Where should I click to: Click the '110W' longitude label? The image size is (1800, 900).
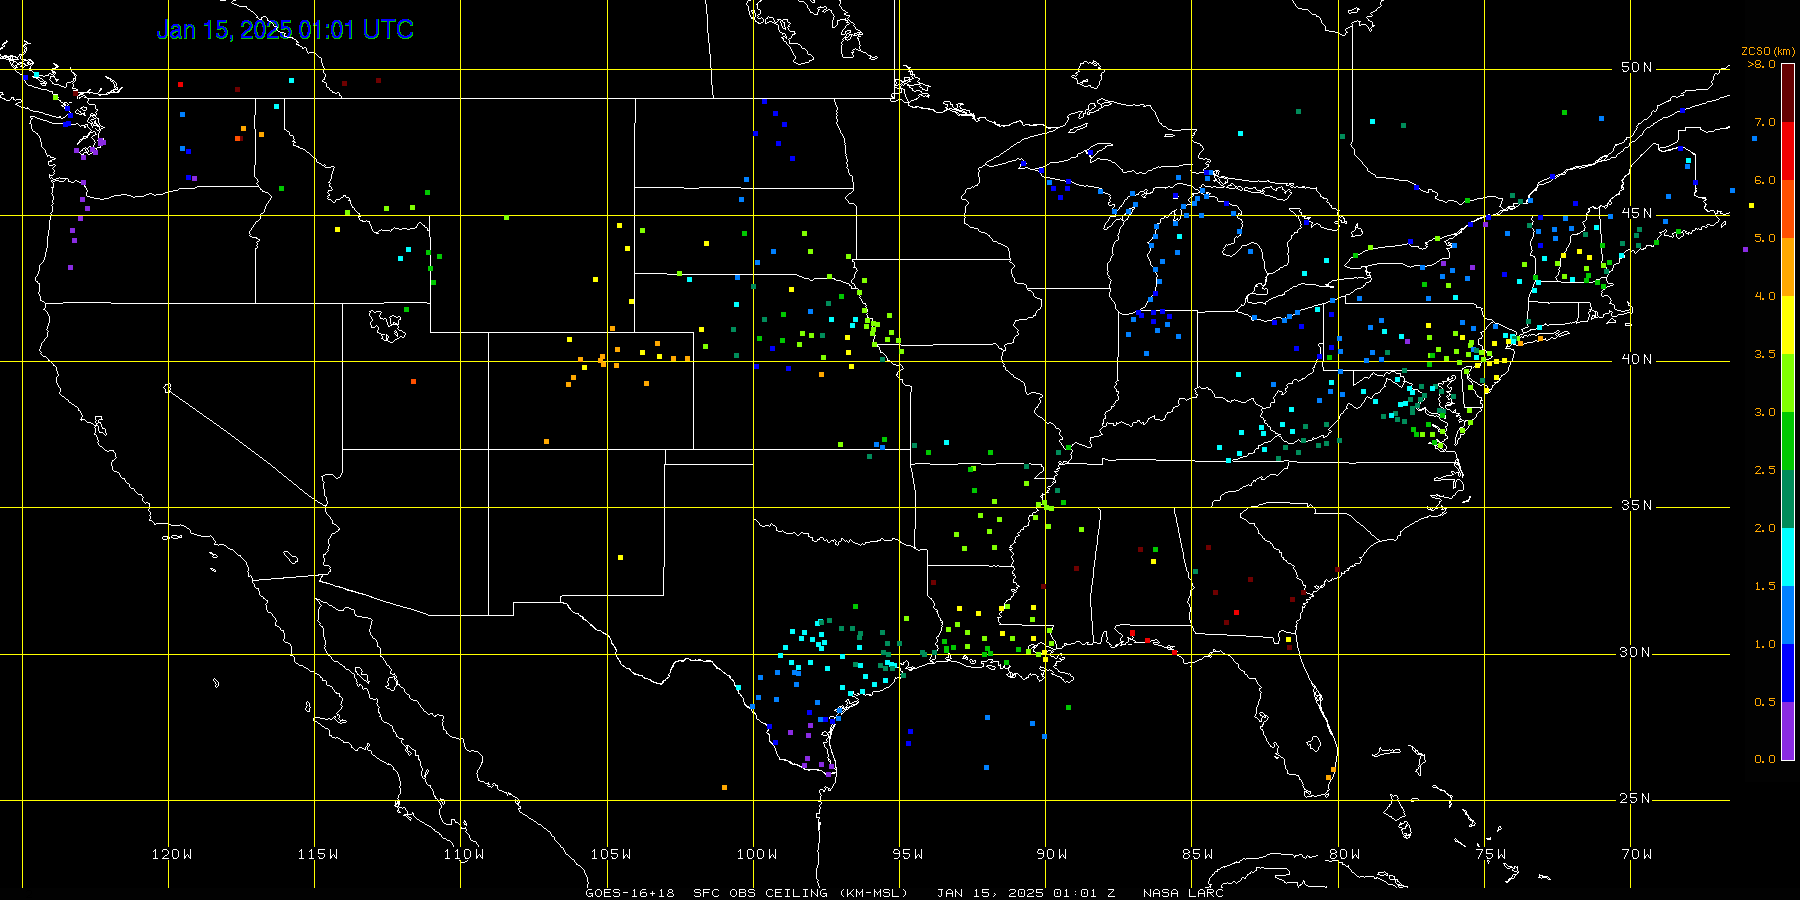coord(464,854)
